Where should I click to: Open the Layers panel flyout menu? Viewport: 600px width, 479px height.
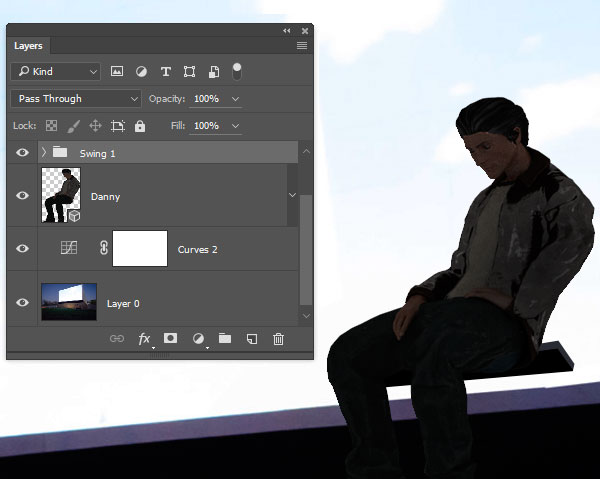(302, 46)
